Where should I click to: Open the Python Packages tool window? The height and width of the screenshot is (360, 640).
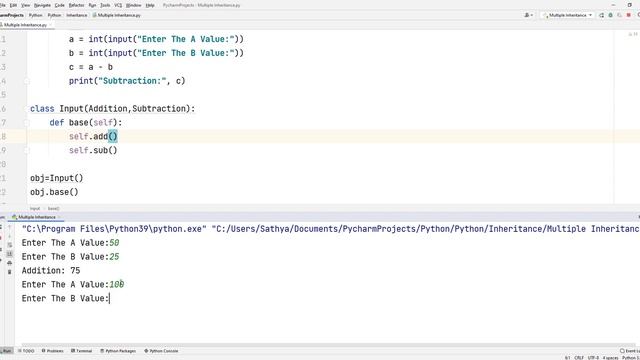[x=118, y=351]
